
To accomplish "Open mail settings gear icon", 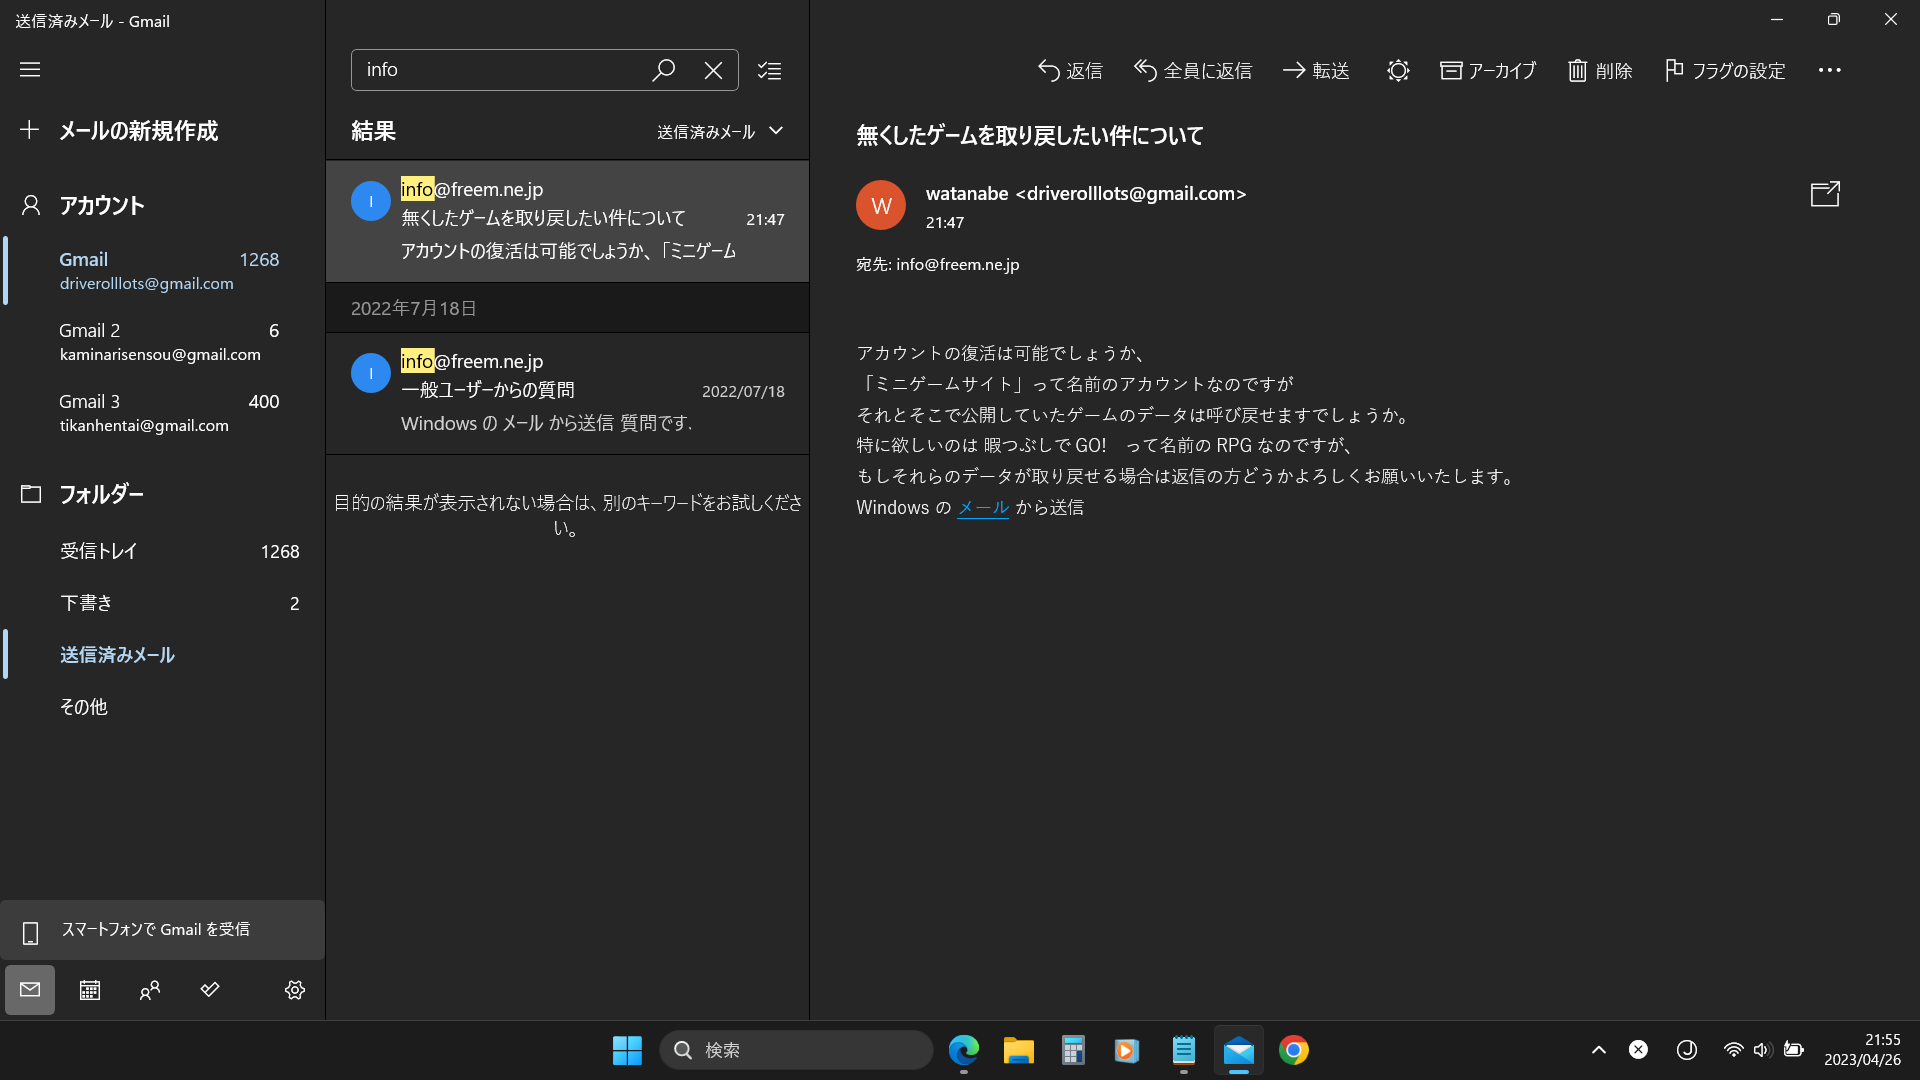I will point(295,990).
